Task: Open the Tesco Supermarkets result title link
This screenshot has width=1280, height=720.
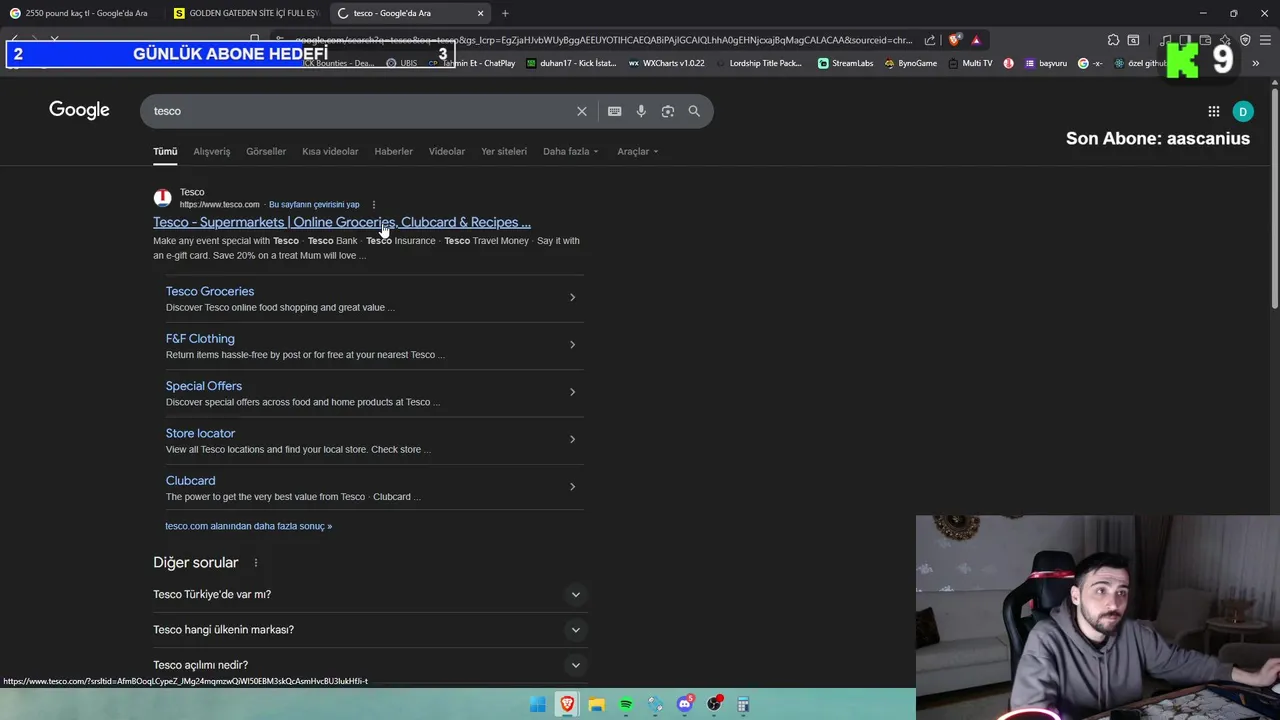Action: tap(342, 222)
